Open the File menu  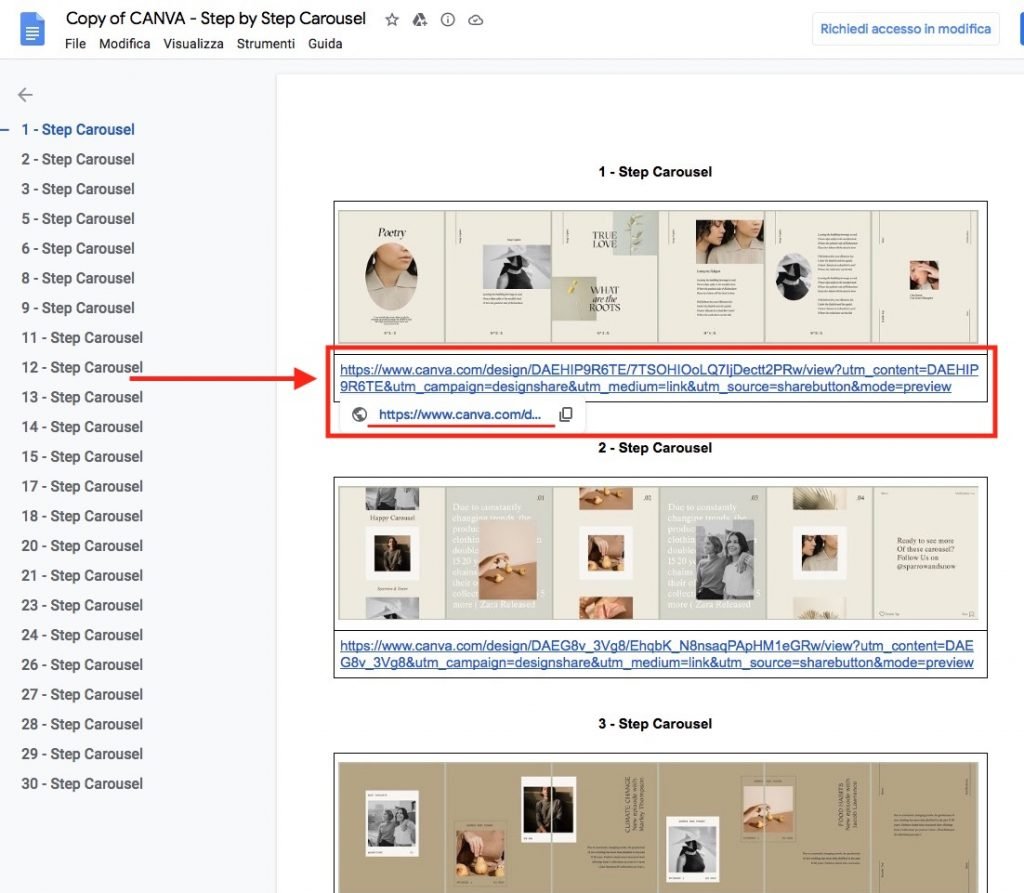point(75,44)
